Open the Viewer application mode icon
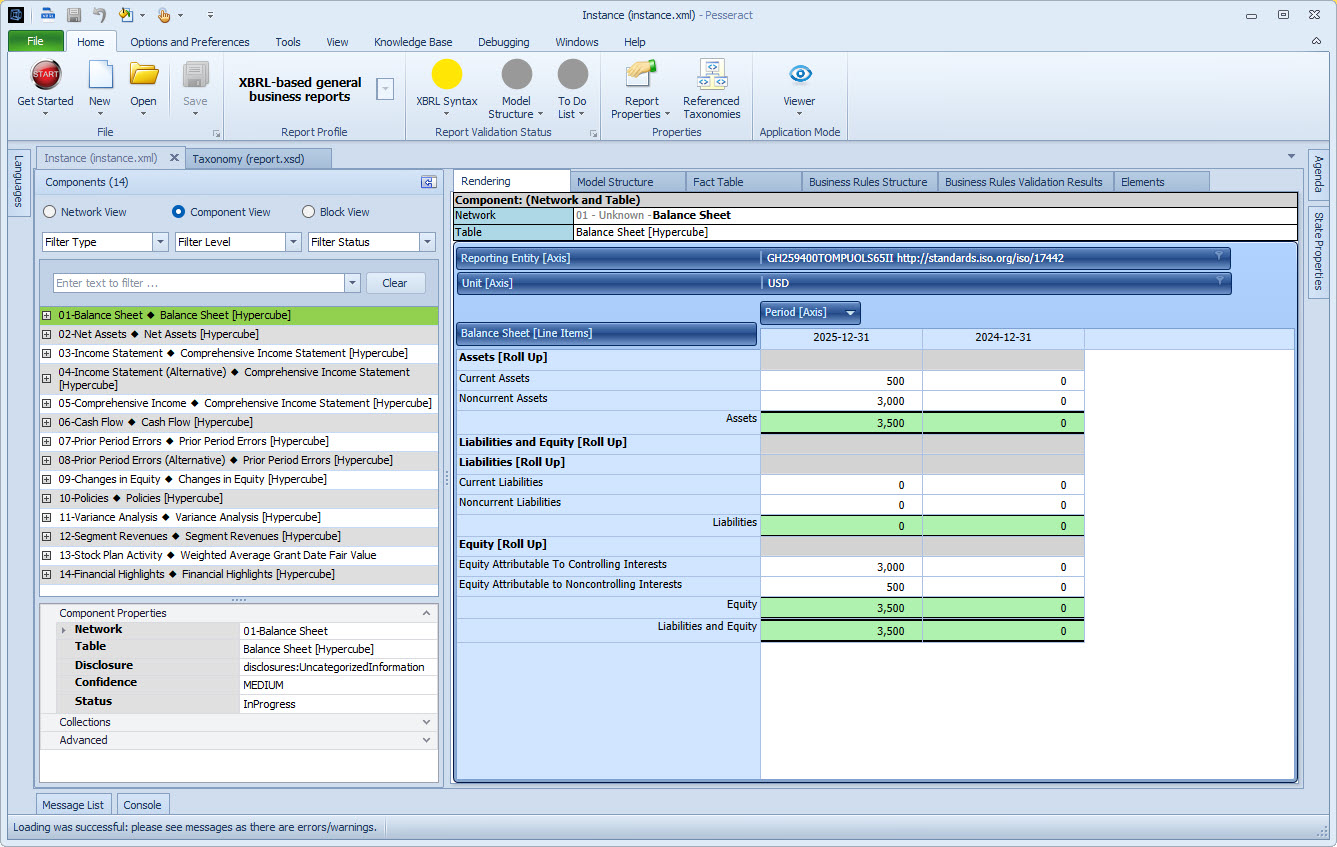 799,75
